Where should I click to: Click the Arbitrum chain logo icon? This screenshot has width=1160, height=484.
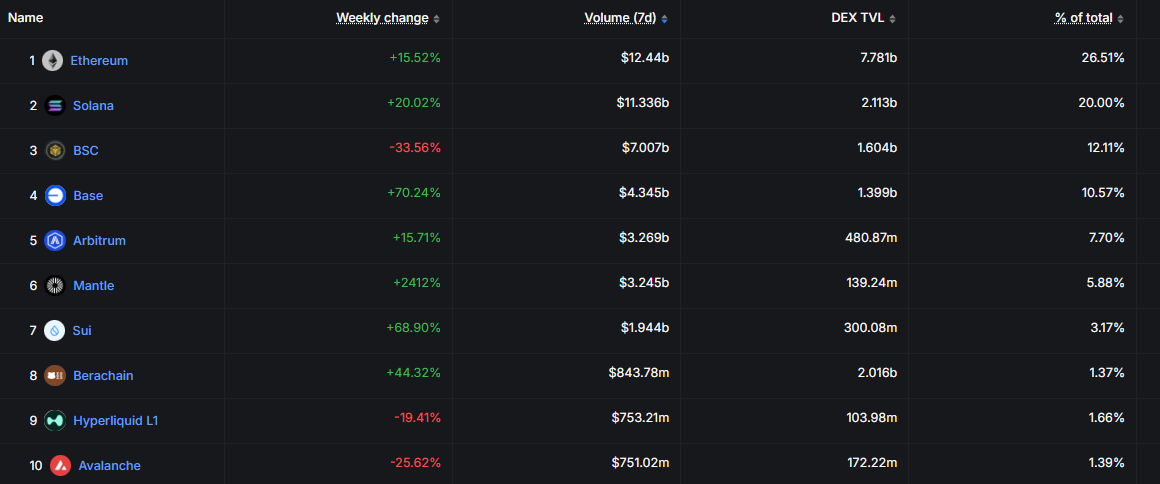point(55,241)
